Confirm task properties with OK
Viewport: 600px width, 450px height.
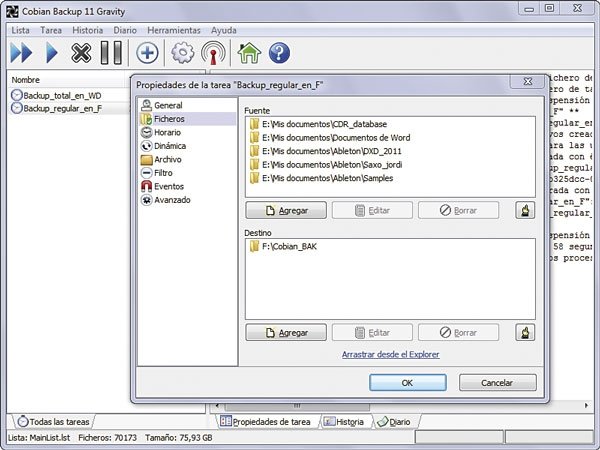408,383
